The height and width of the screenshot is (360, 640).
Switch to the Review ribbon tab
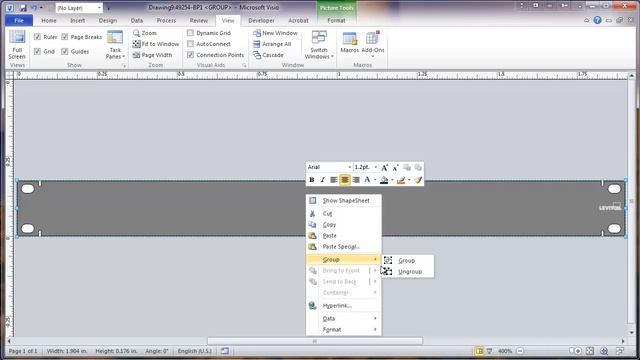point(199,20)
